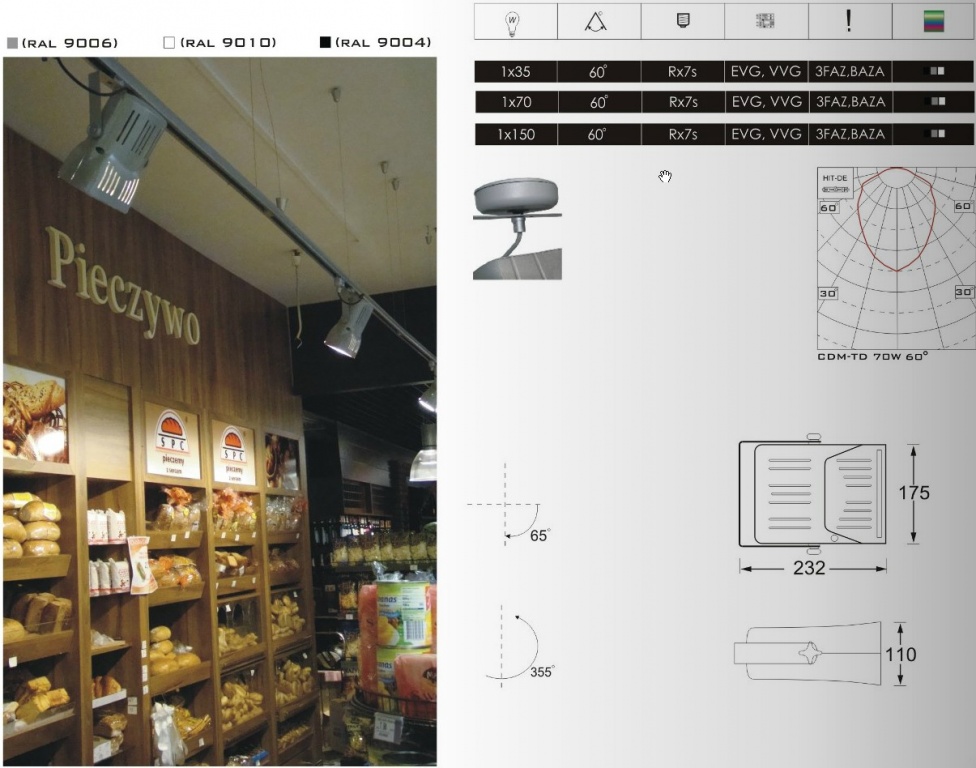Click "Rx7s" in the 1x150 row
The image size is (976, 768).
pos(683,134)
